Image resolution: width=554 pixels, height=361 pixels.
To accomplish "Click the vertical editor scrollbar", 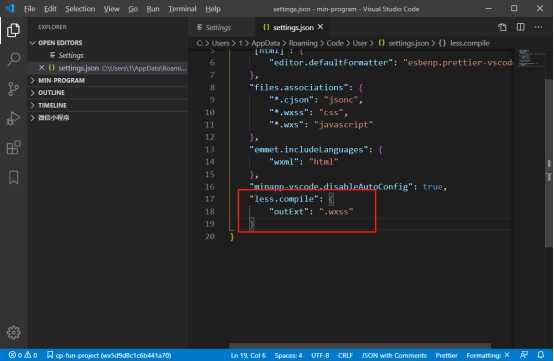I will [549, 162].
